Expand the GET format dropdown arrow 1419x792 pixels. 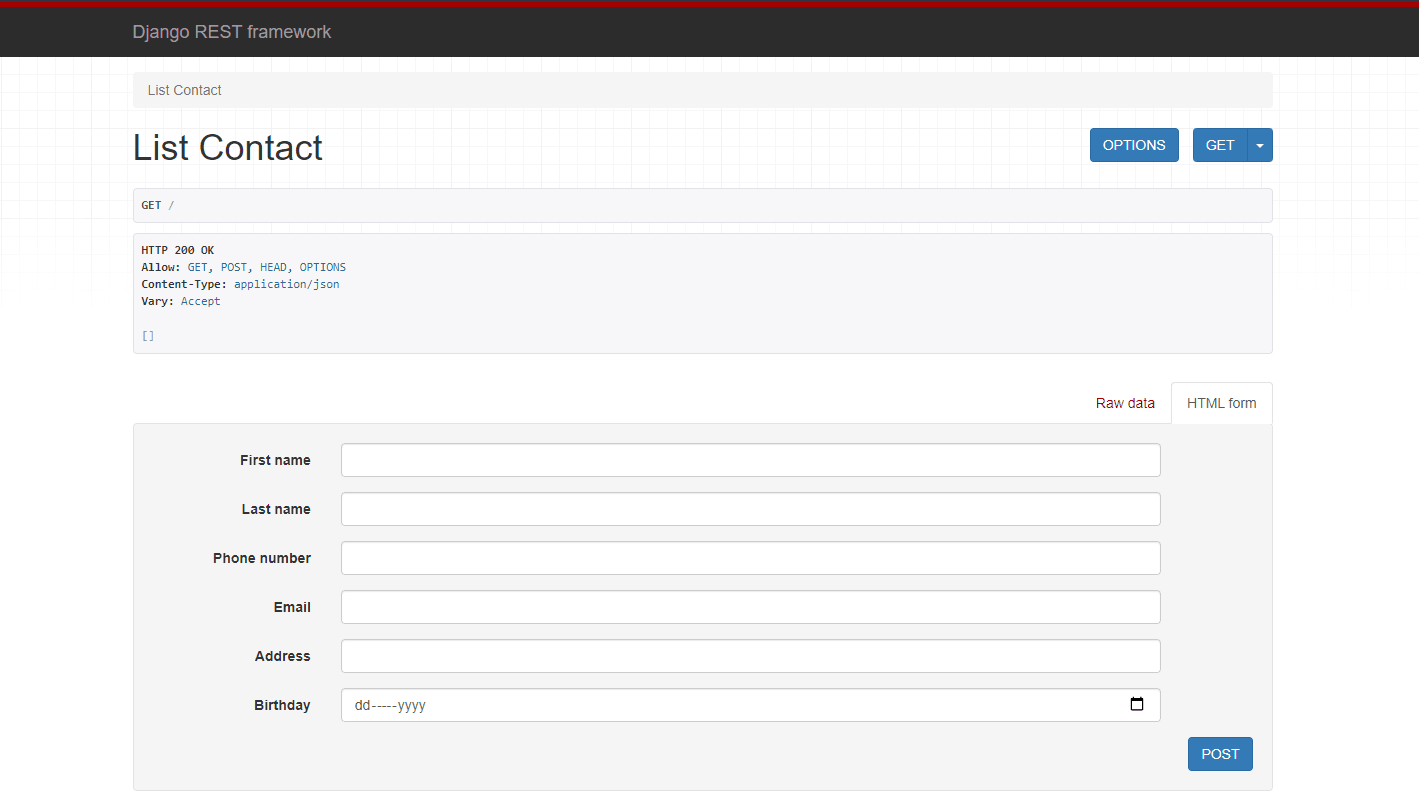[x=1260, y=145]
